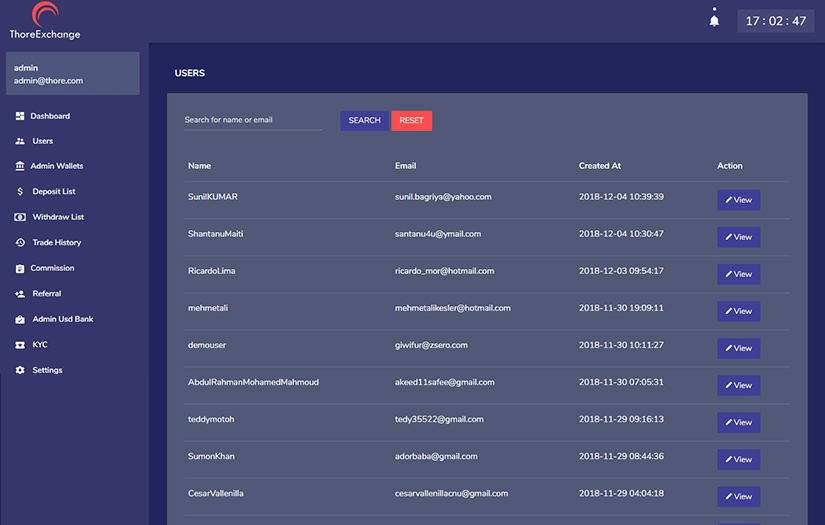This screenshot has width=825, height=525.
Task: Click date 2018-11-30 19:09:11
Action: 621,308
